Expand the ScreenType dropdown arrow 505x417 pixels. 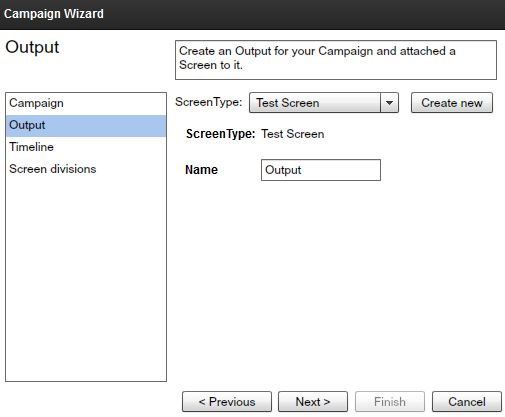(389, 103)
